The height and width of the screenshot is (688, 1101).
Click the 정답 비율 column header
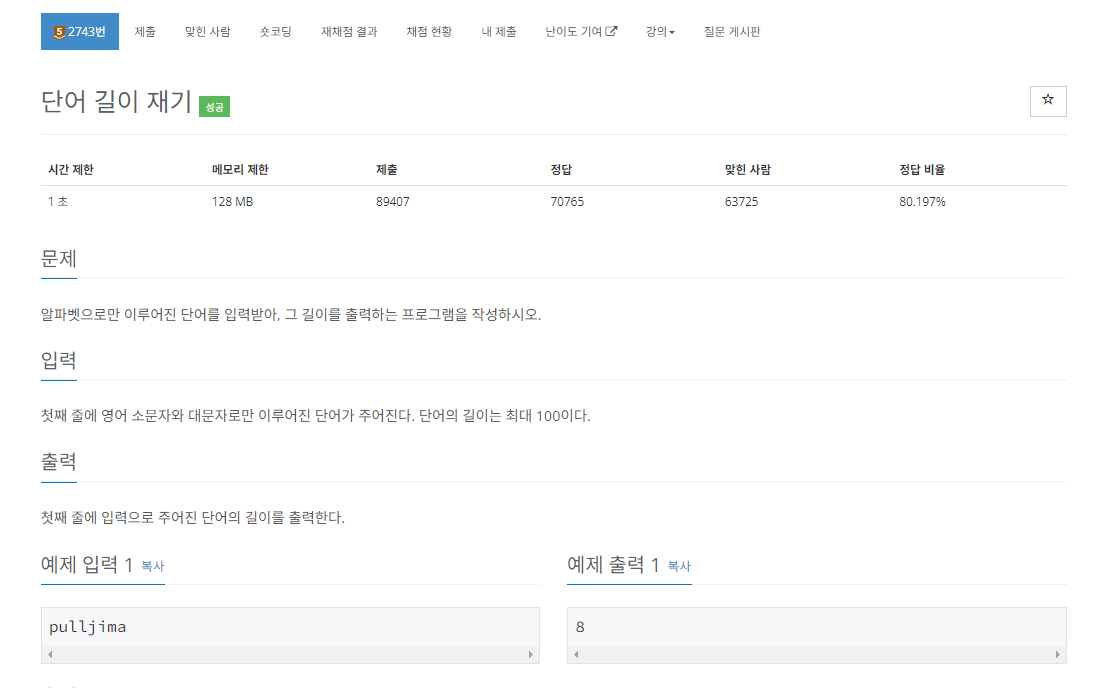tap(922, 169)
